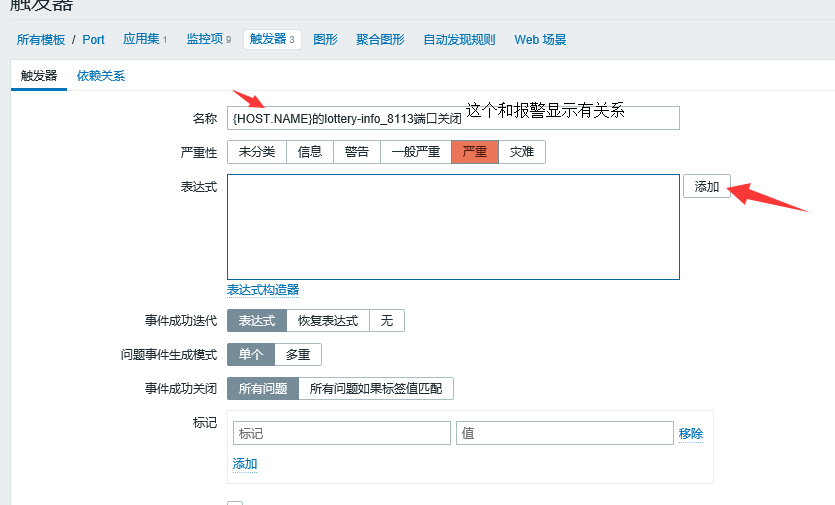835x505 pixels.
Task: Go to 监控项 in template navigation
Action: pyautogui.click(x=207, y=40)
